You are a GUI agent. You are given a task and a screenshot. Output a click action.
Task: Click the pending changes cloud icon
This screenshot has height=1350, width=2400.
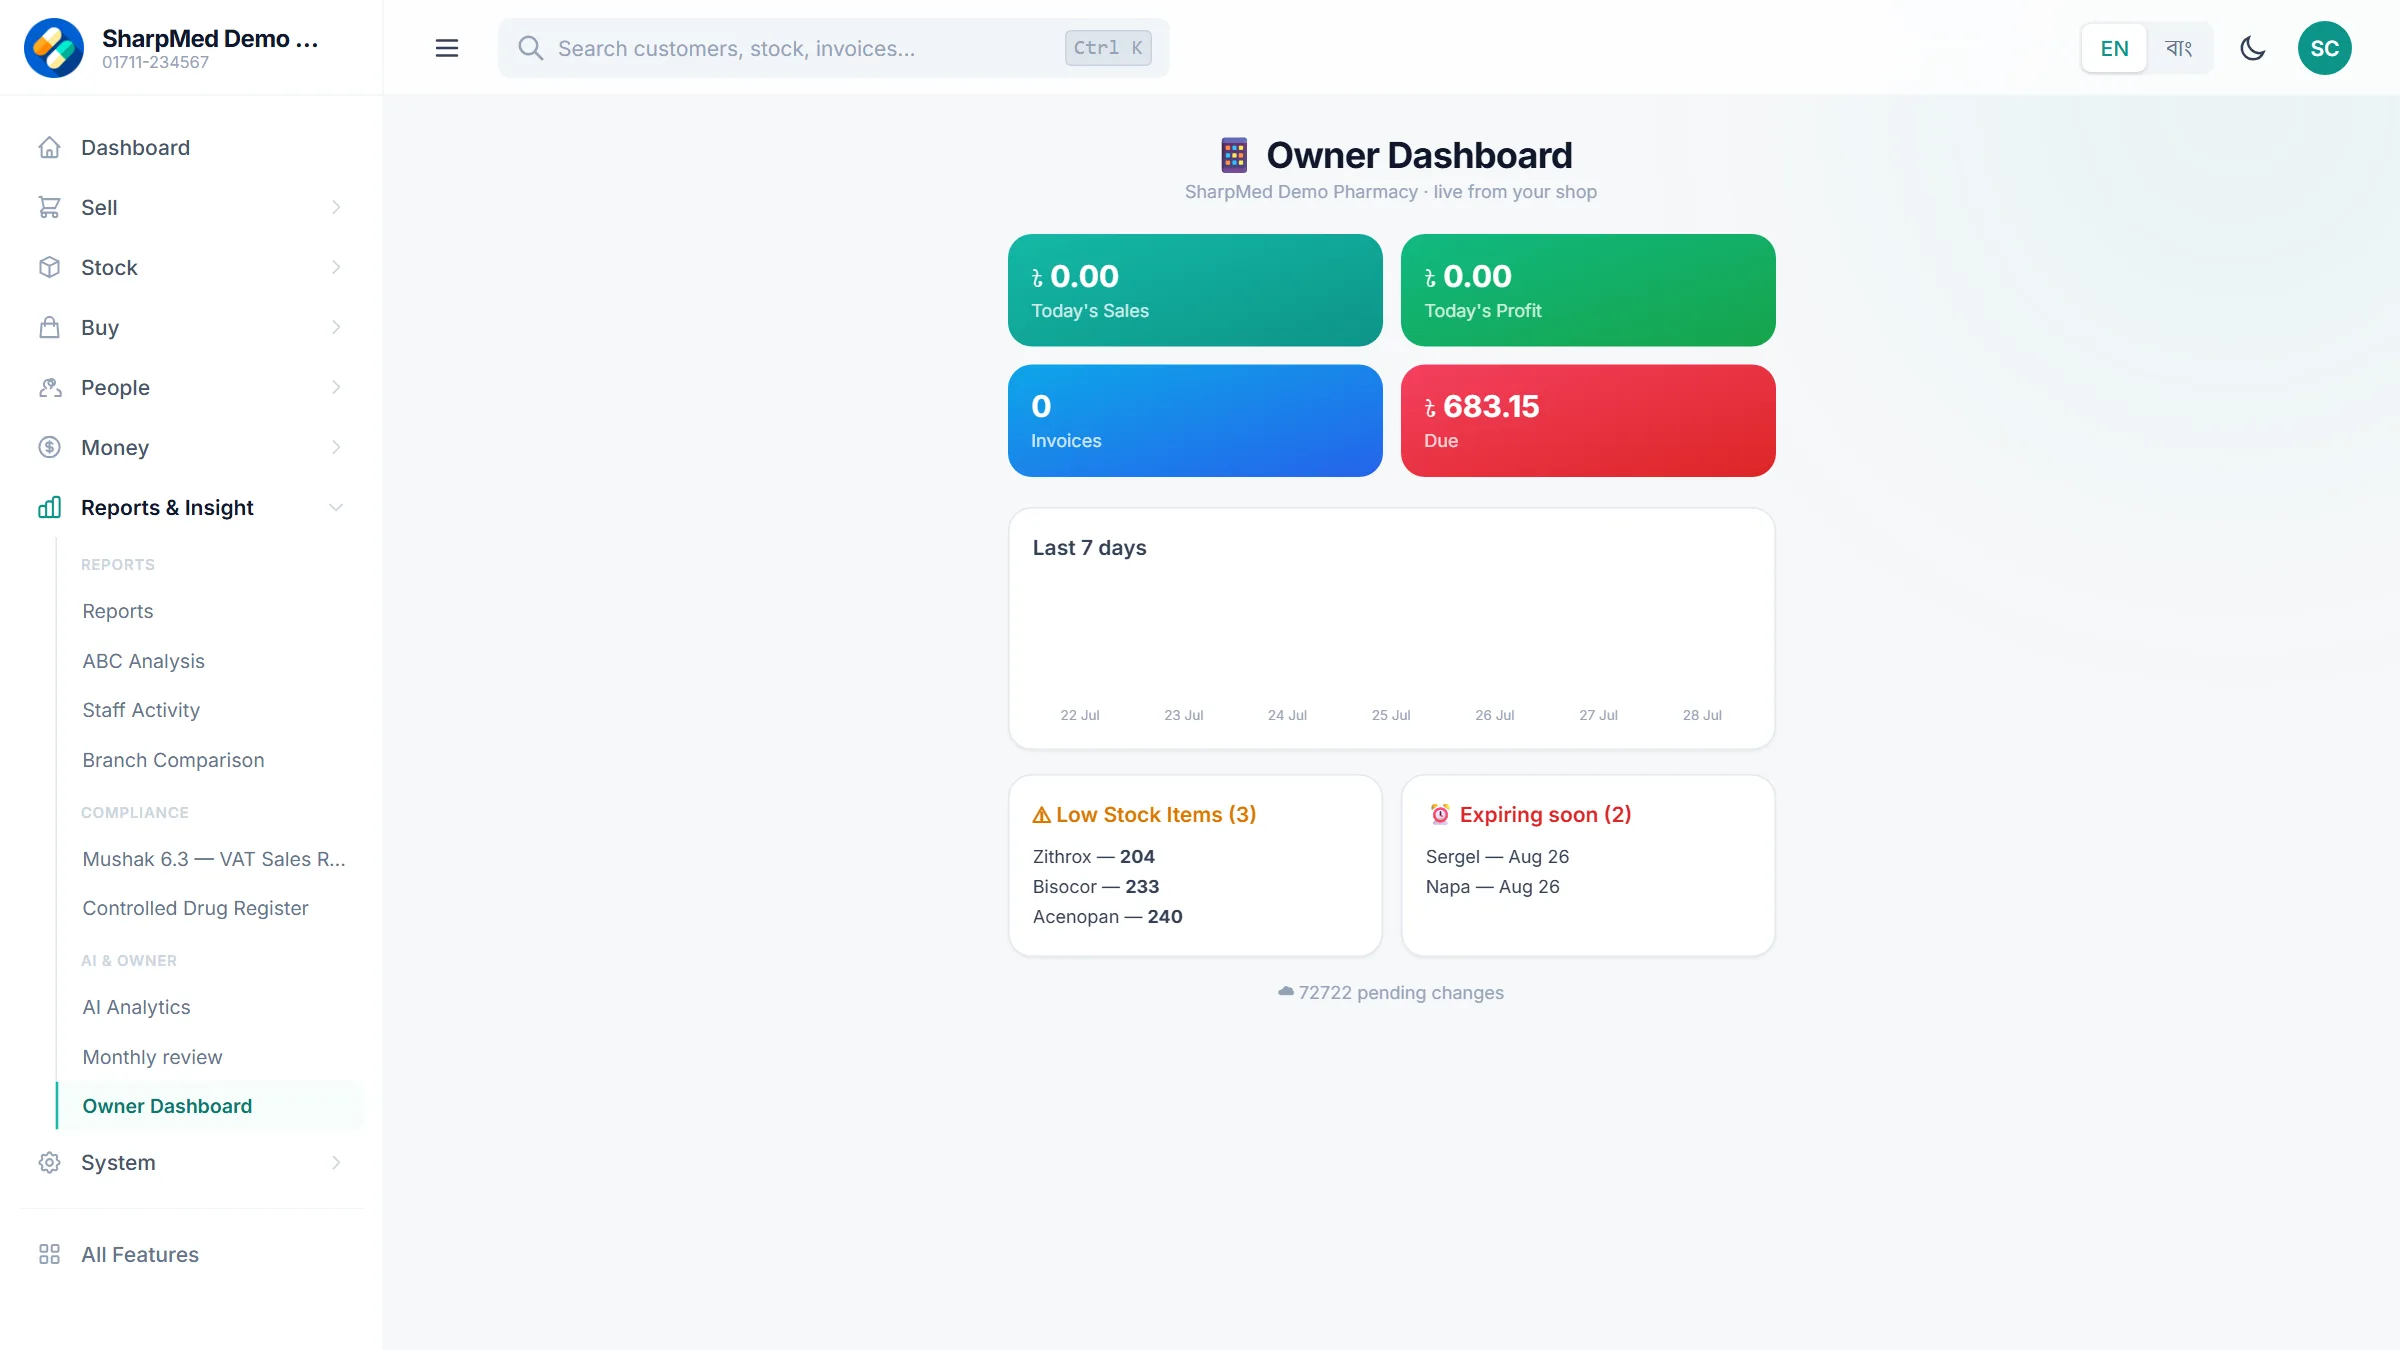(1286, 992)
